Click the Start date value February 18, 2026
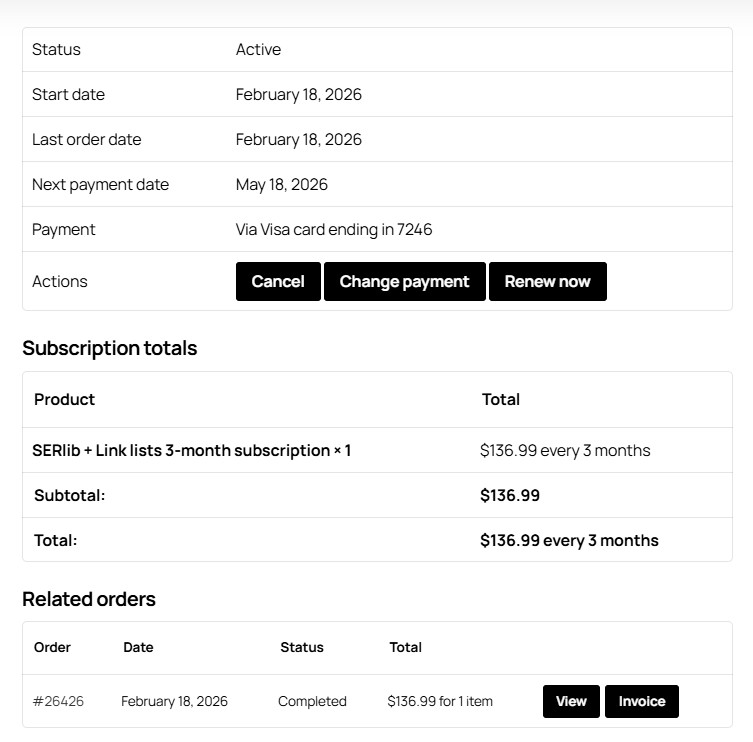 pyautogui.click(x=299, y=95)
